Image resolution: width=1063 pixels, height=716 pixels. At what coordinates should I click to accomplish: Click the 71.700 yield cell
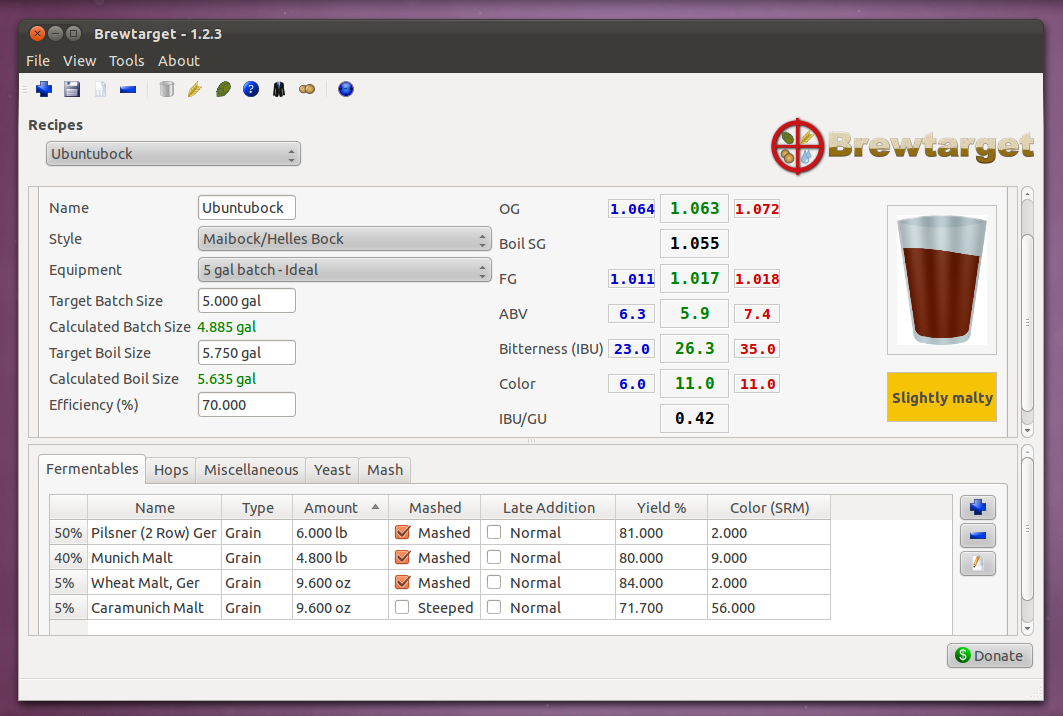point(662,608)
